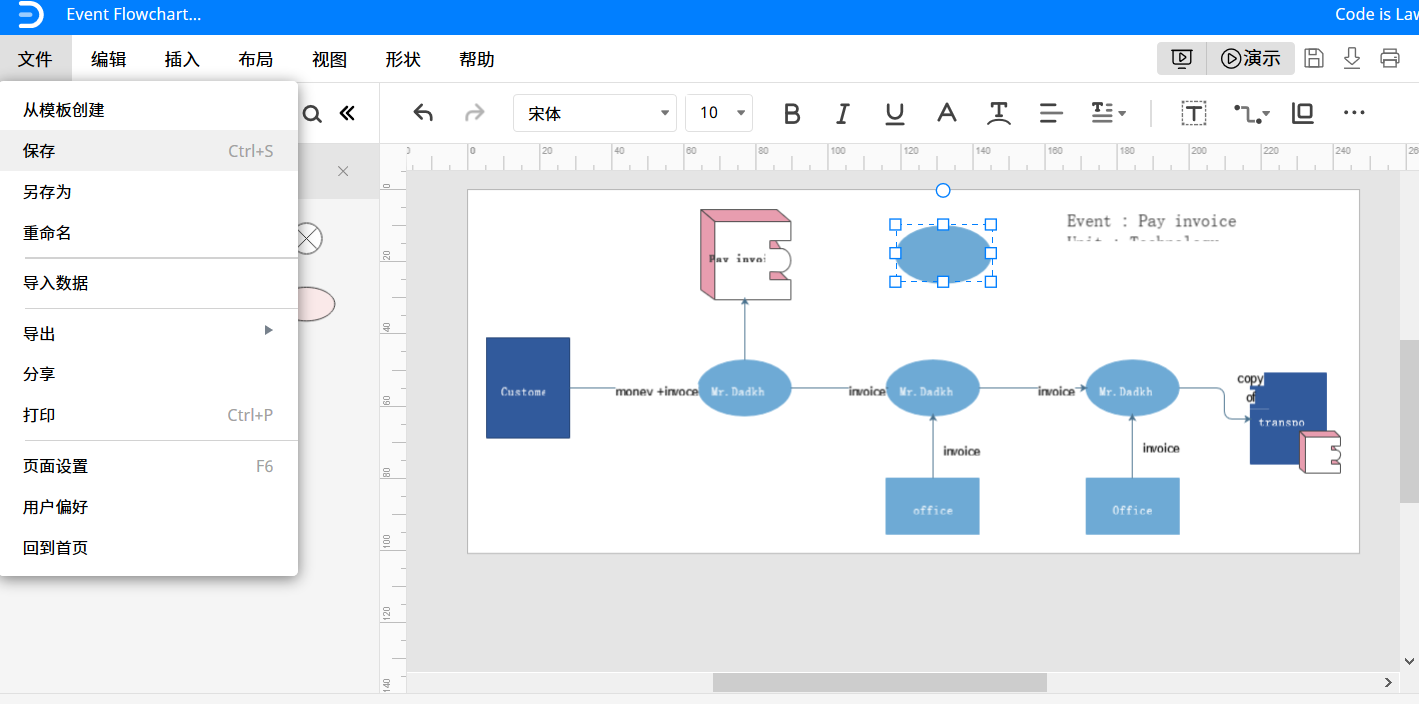Toggle bold text formatting

point(792,114)
